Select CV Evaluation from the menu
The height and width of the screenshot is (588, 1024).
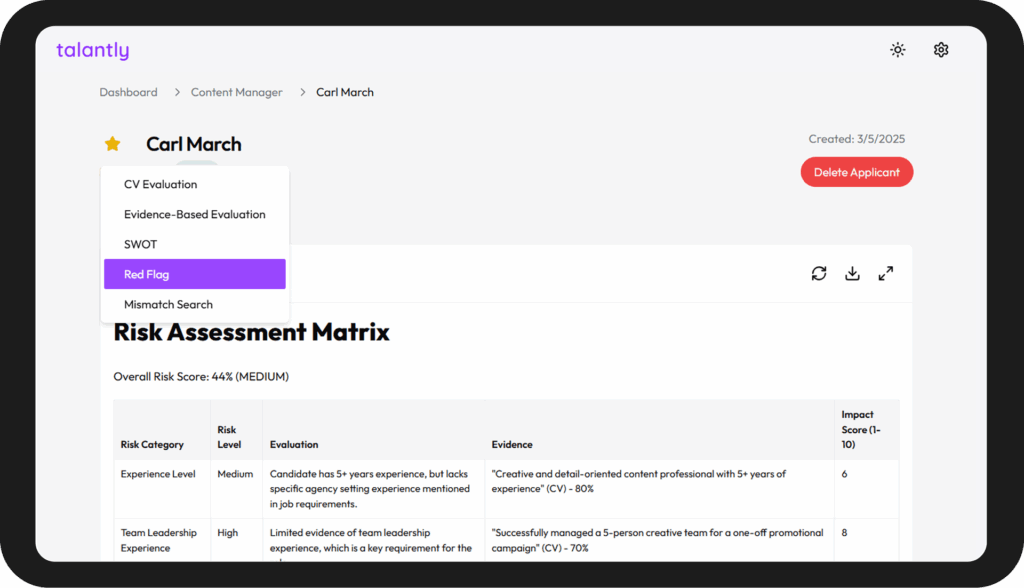pos(195,184)
